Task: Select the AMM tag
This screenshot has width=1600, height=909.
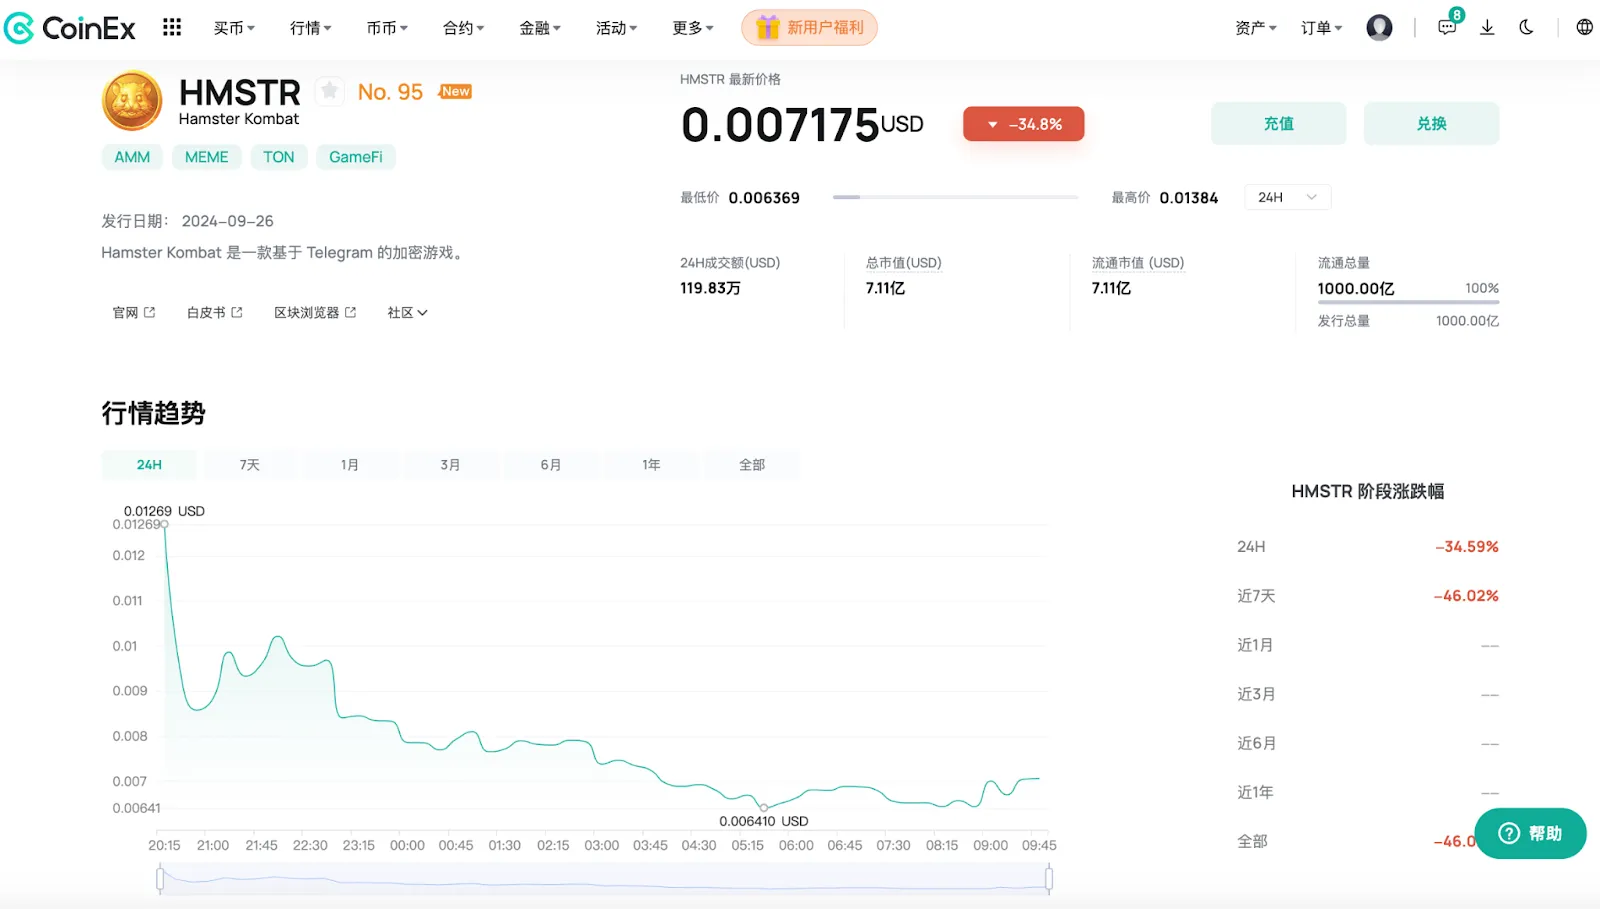Action: coord(132,157)
